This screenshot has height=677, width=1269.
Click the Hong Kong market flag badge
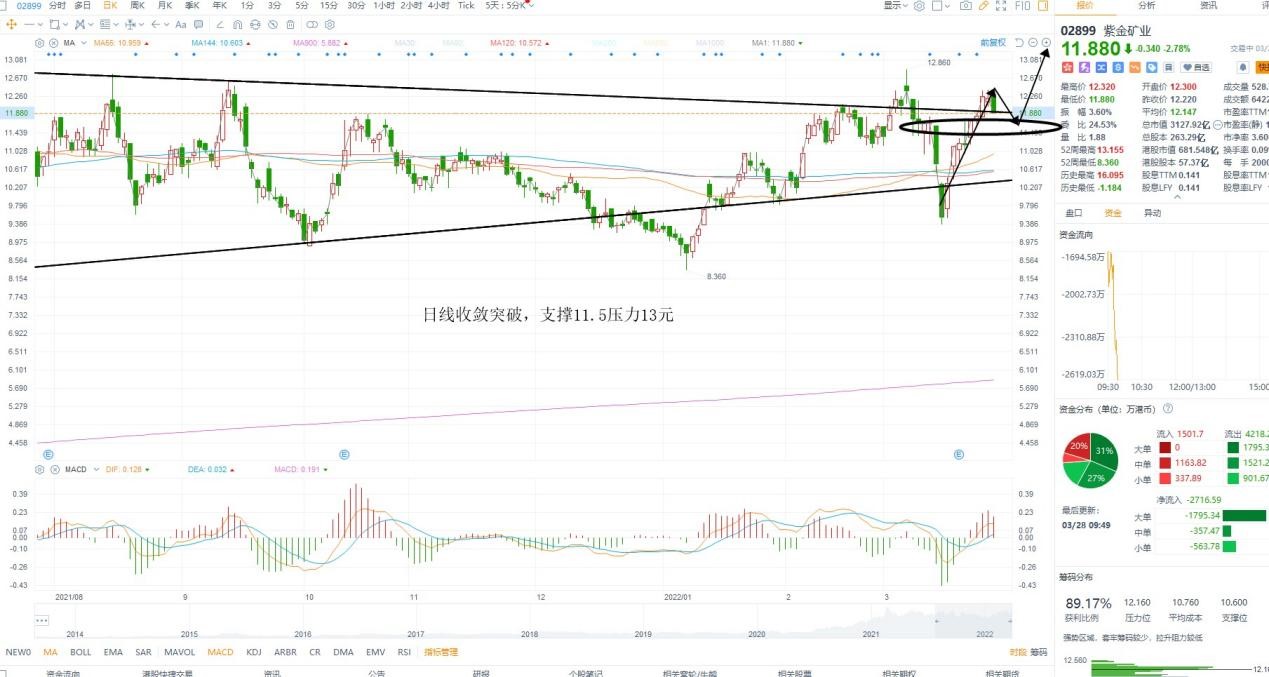[1067, 67]
